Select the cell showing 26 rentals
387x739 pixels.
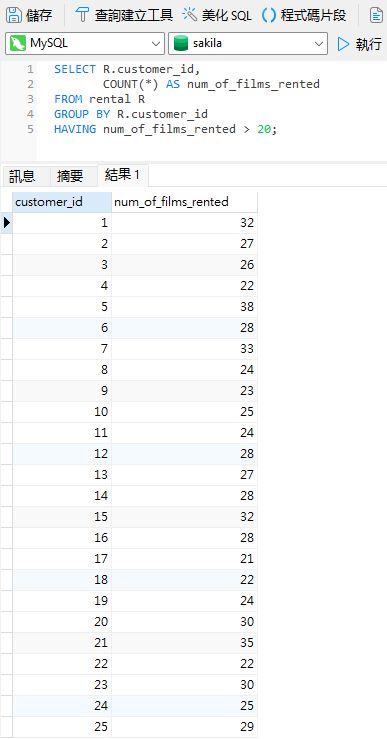[184, 265]
